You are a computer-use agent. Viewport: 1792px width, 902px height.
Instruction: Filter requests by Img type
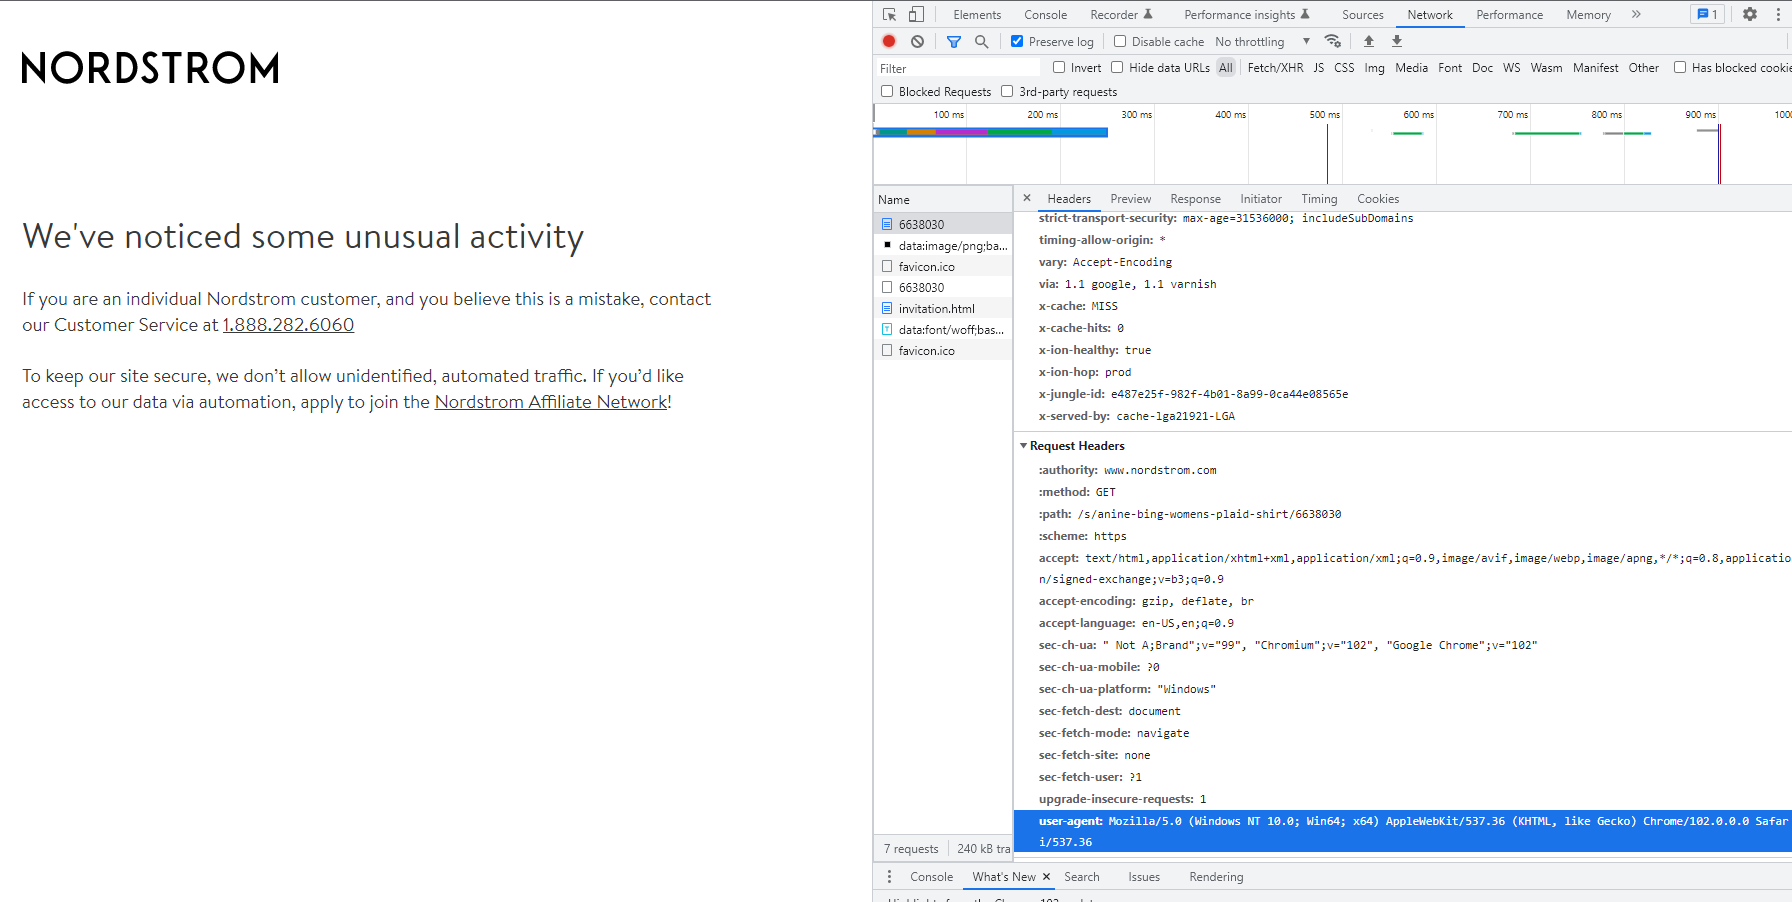1374,67
